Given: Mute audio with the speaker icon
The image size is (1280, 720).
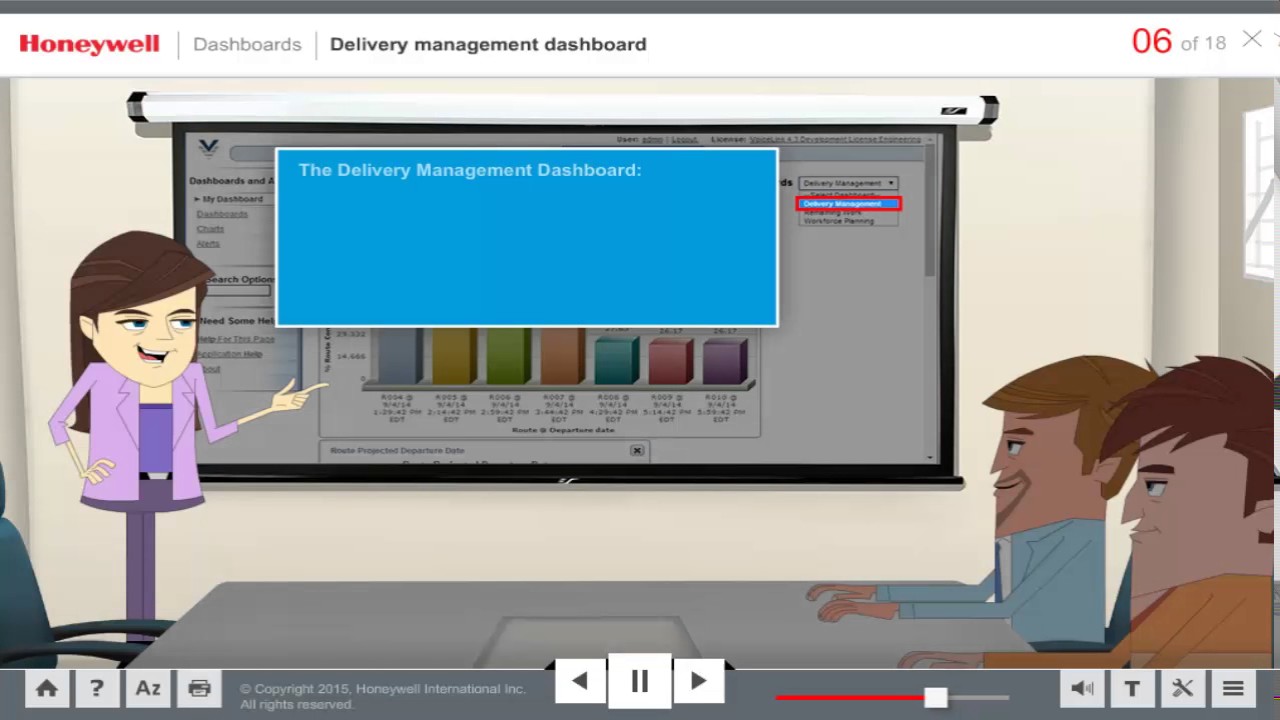Looking at the screenshot, I should [x=1082, y=688].
